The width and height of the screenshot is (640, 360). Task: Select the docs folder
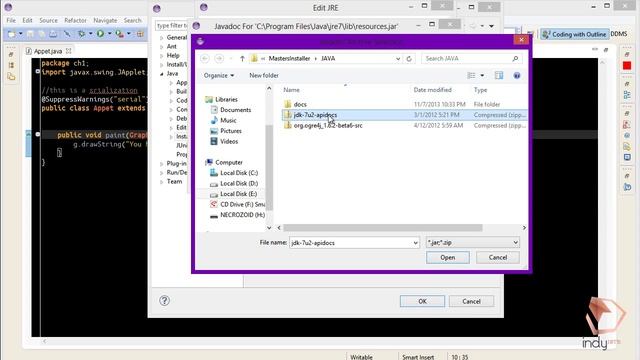tap(300, 104)
